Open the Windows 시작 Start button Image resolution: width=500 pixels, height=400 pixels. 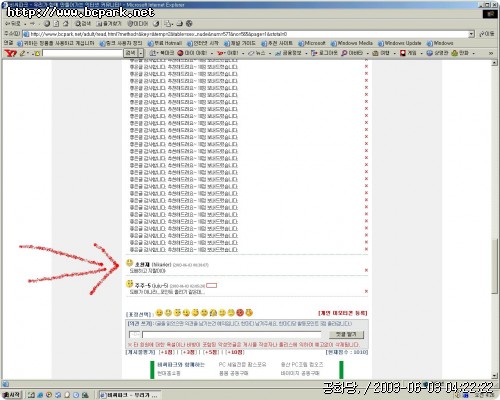[12, 395]
